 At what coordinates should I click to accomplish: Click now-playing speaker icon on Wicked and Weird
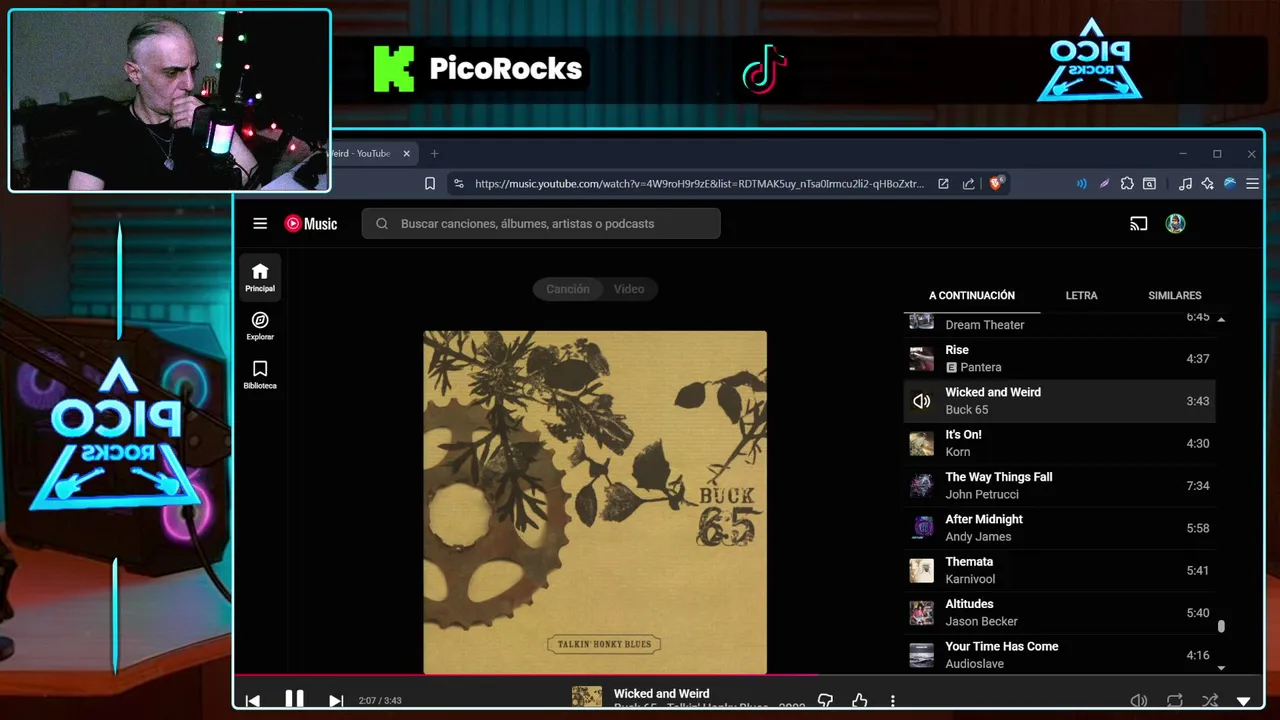click(921, 401)
